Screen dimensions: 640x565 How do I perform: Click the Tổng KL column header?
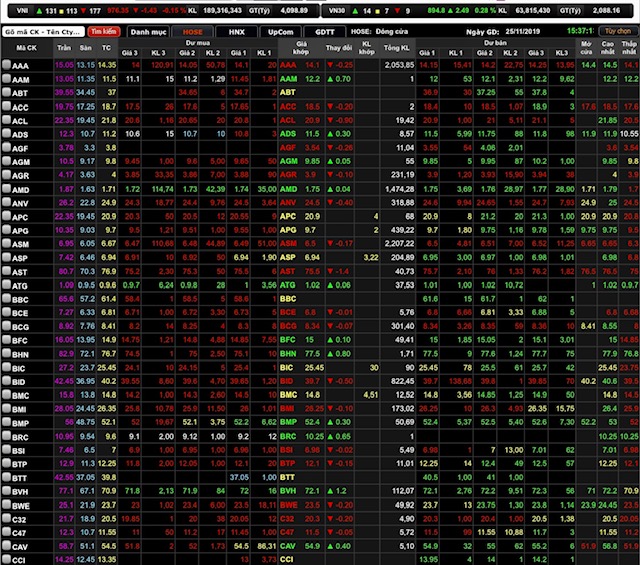click(x=397, y=48)
